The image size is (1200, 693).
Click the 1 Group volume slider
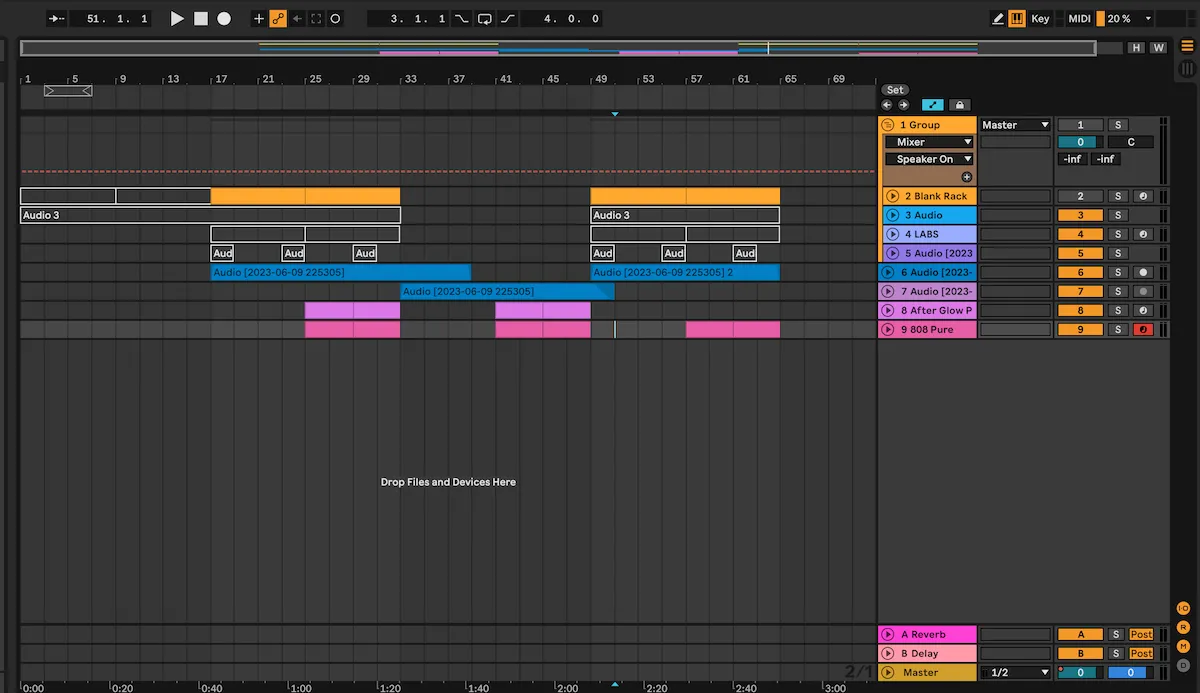[x=1080, y=142]
